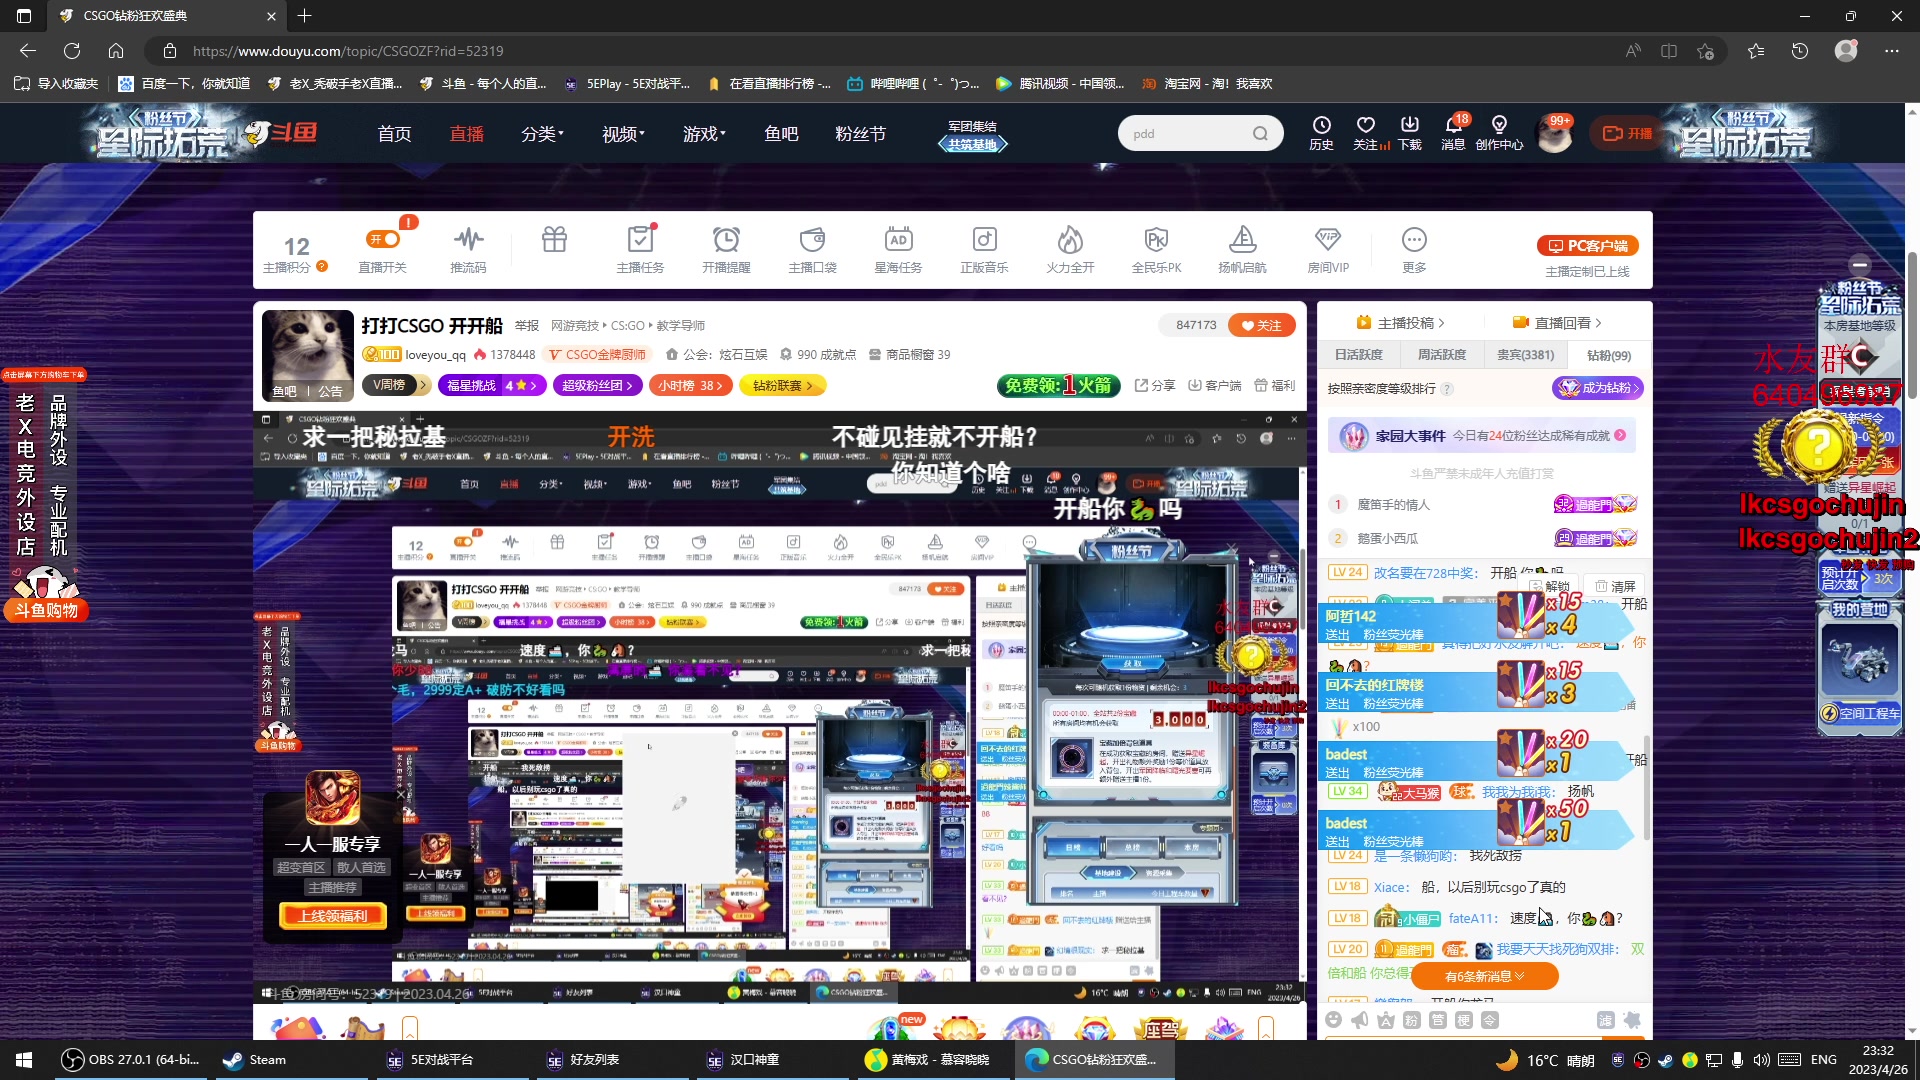Click the orange 开播 start streaming button
Screen dimensions: 1920x1080
[x=1628, y=133]
